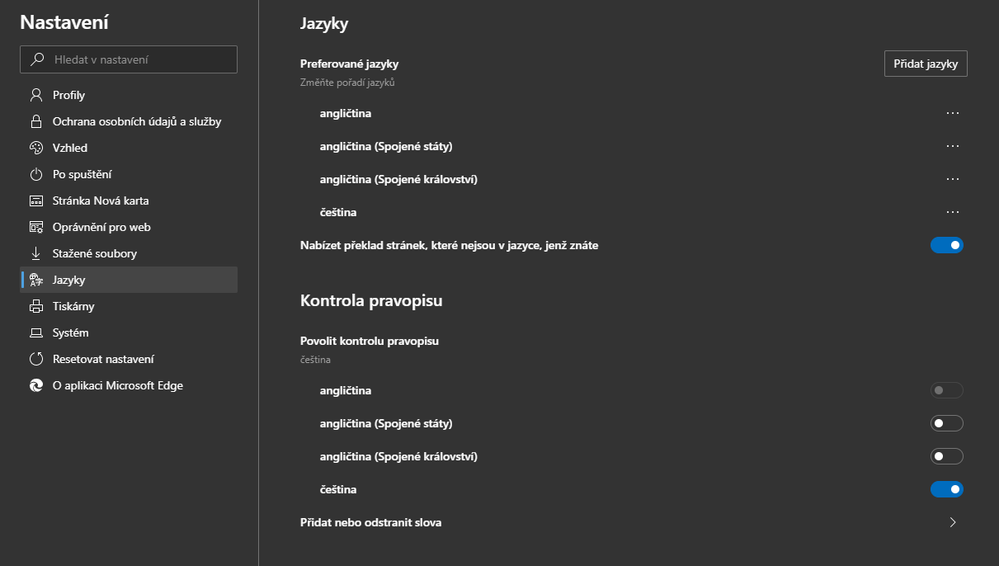
Task: Click the Vzhled palette icon
Action: [36, 148]
